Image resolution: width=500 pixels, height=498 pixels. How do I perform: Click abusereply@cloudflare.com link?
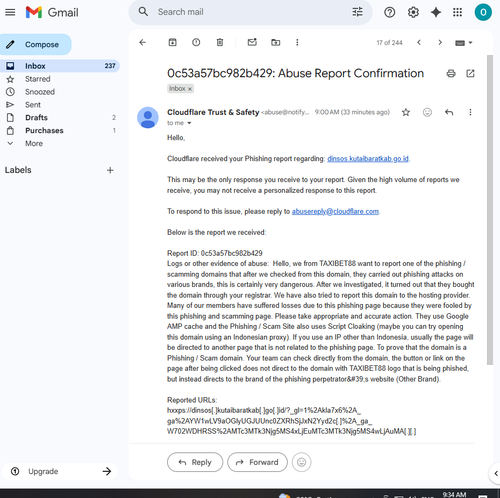pos(335,211)
